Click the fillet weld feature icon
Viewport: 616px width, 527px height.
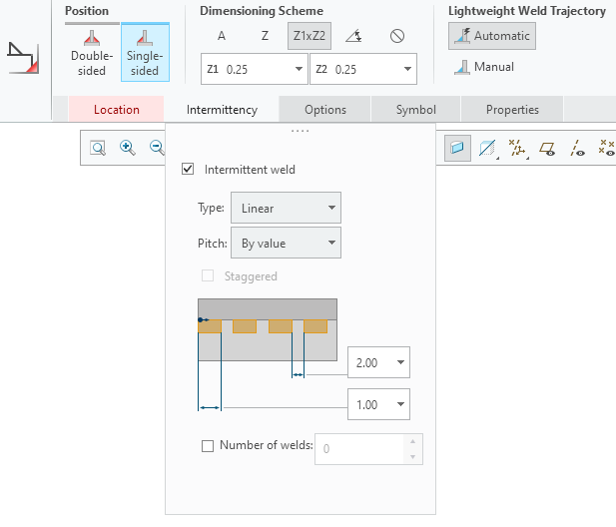tap(24, 58)
